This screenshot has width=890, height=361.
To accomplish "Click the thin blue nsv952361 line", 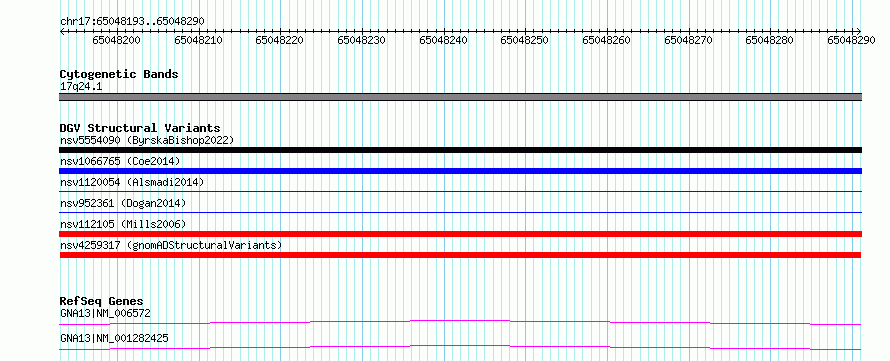I will [x=460, y=212].
